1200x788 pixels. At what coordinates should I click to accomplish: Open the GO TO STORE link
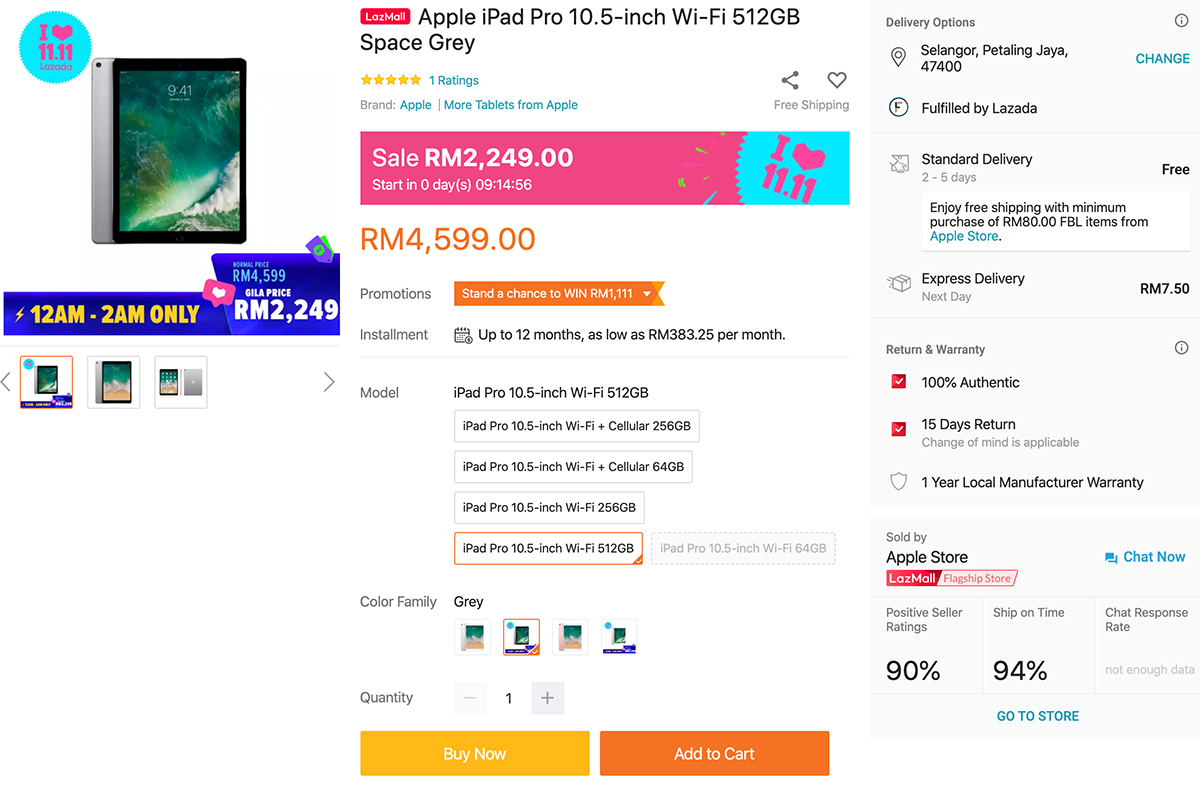pos(1037,716)
